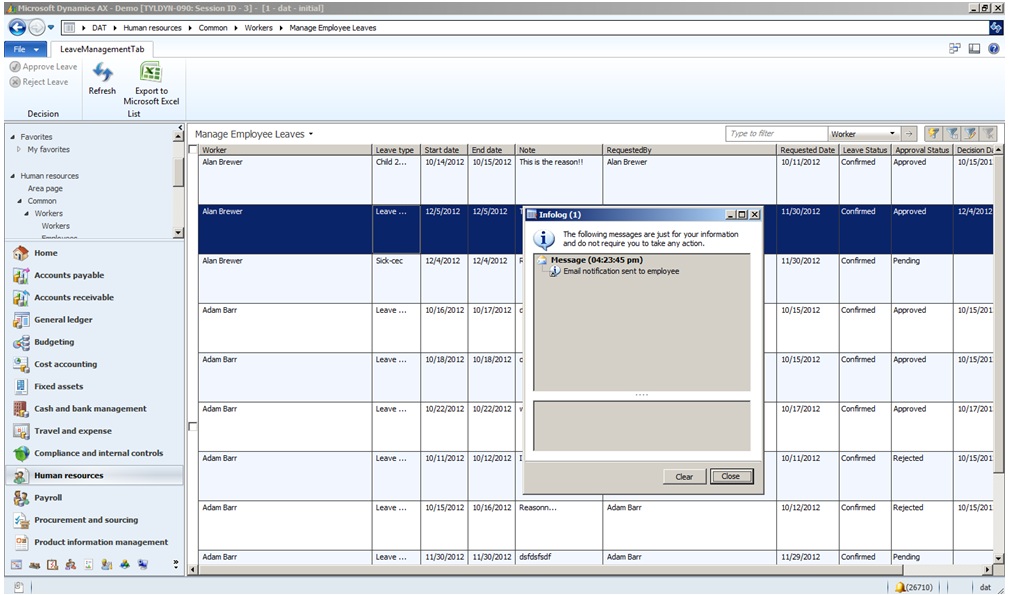Open Product information management icon

click(21, 542)
